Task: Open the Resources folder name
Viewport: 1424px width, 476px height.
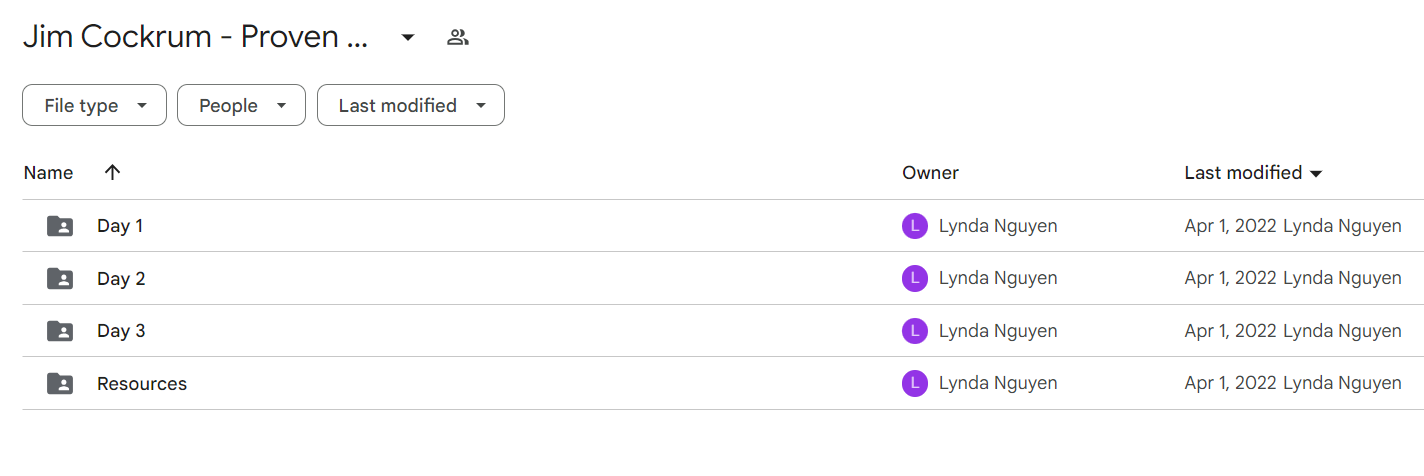Action: pos(142,383)
